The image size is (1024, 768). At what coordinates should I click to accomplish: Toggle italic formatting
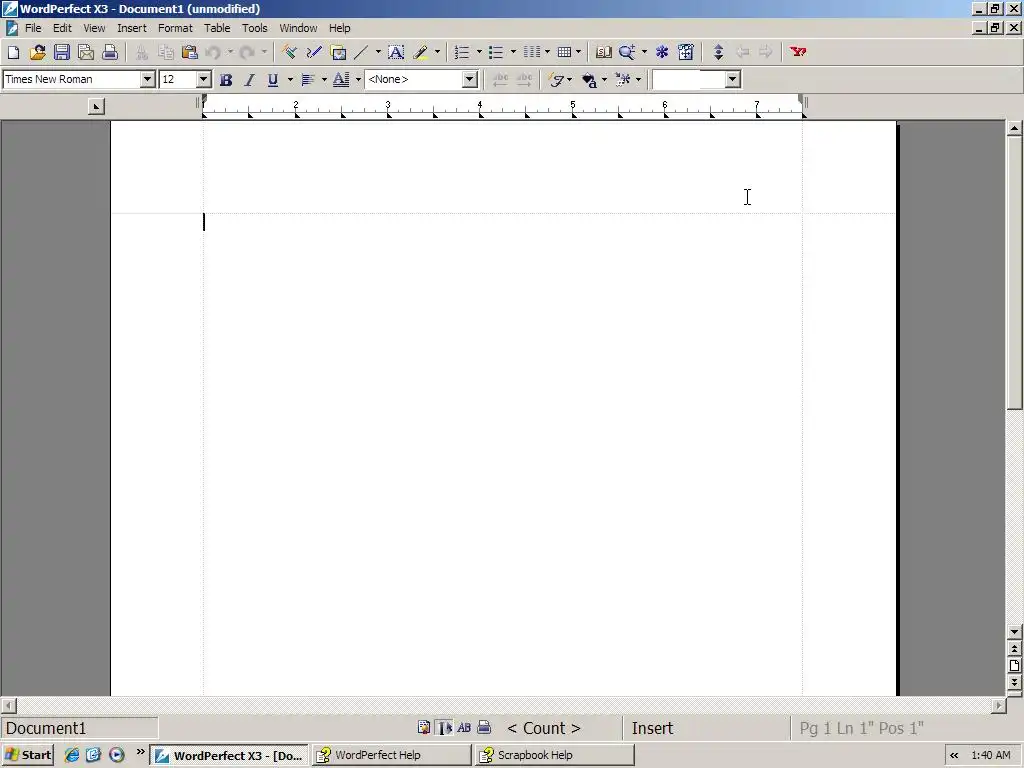(249, 80)
